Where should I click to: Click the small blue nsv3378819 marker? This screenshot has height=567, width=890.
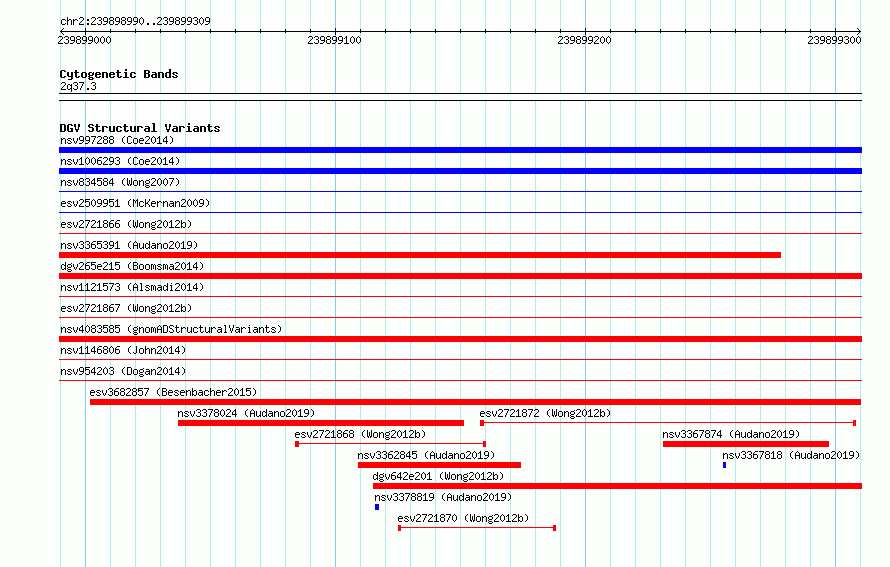(x=377, y=507)
